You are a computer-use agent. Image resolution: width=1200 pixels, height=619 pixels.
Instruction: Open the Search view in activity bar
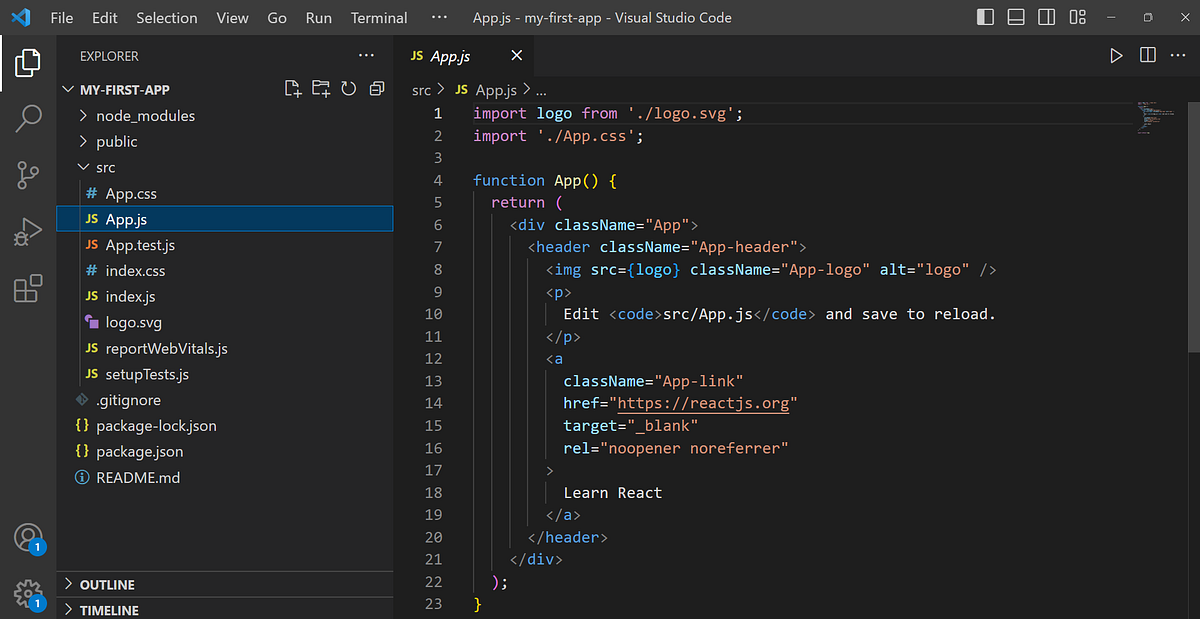(x=28, y=118)
